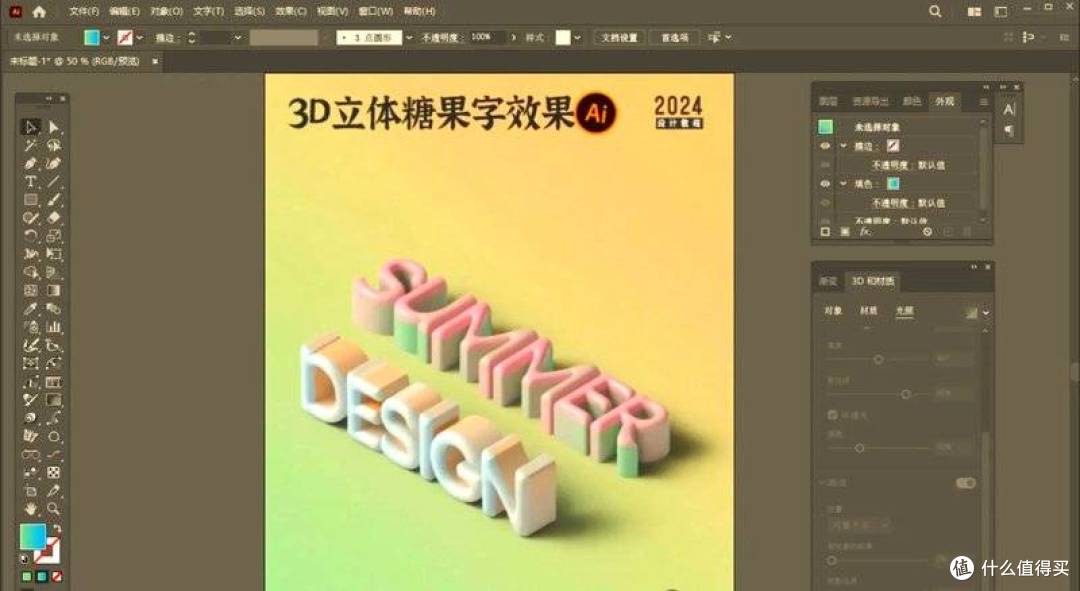Click fill swatch in 填色 row
Screen dimensions: 1080x591
coord(893,184)
